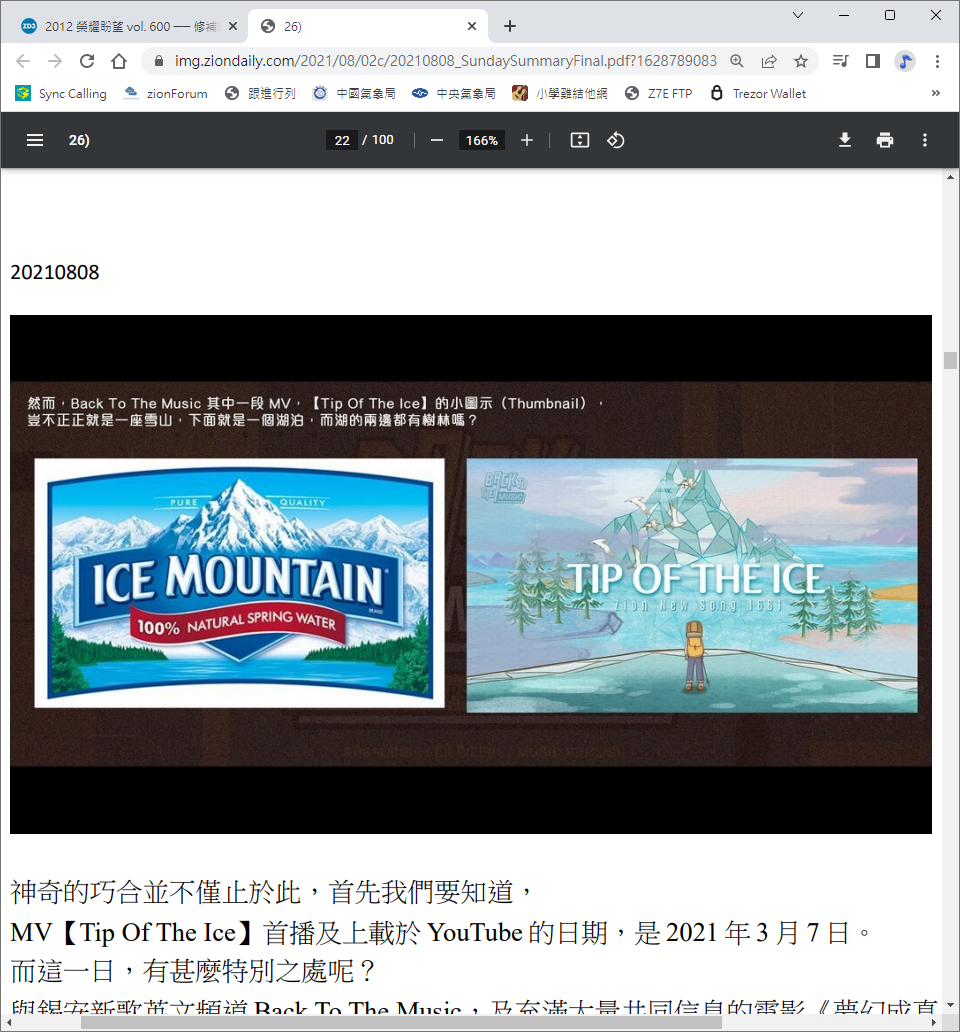The height and width of the screenshot is (1032, 960).
Task: Open the PDF sidebar hamburger menu
Action: (35, 140)
